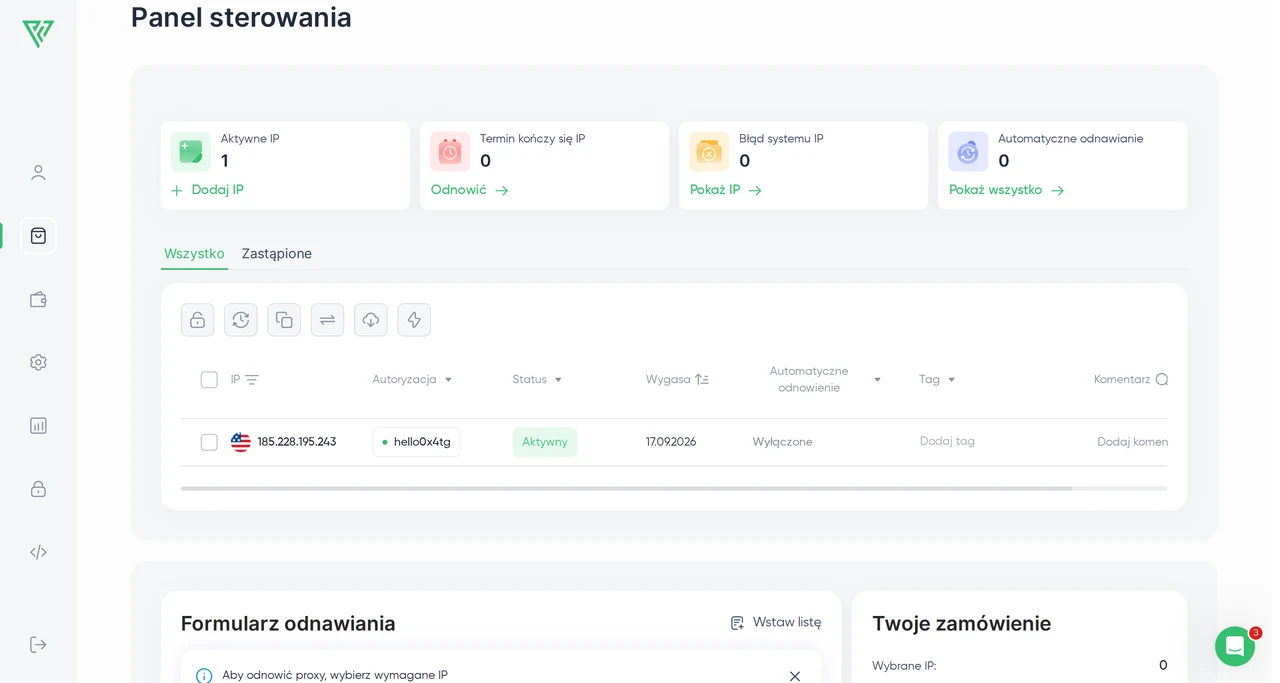Image resolution: width=1280 pixels, height=683 pixels.
Task: Click the expiry date 17.09.2026
Action: pos(671,442)
